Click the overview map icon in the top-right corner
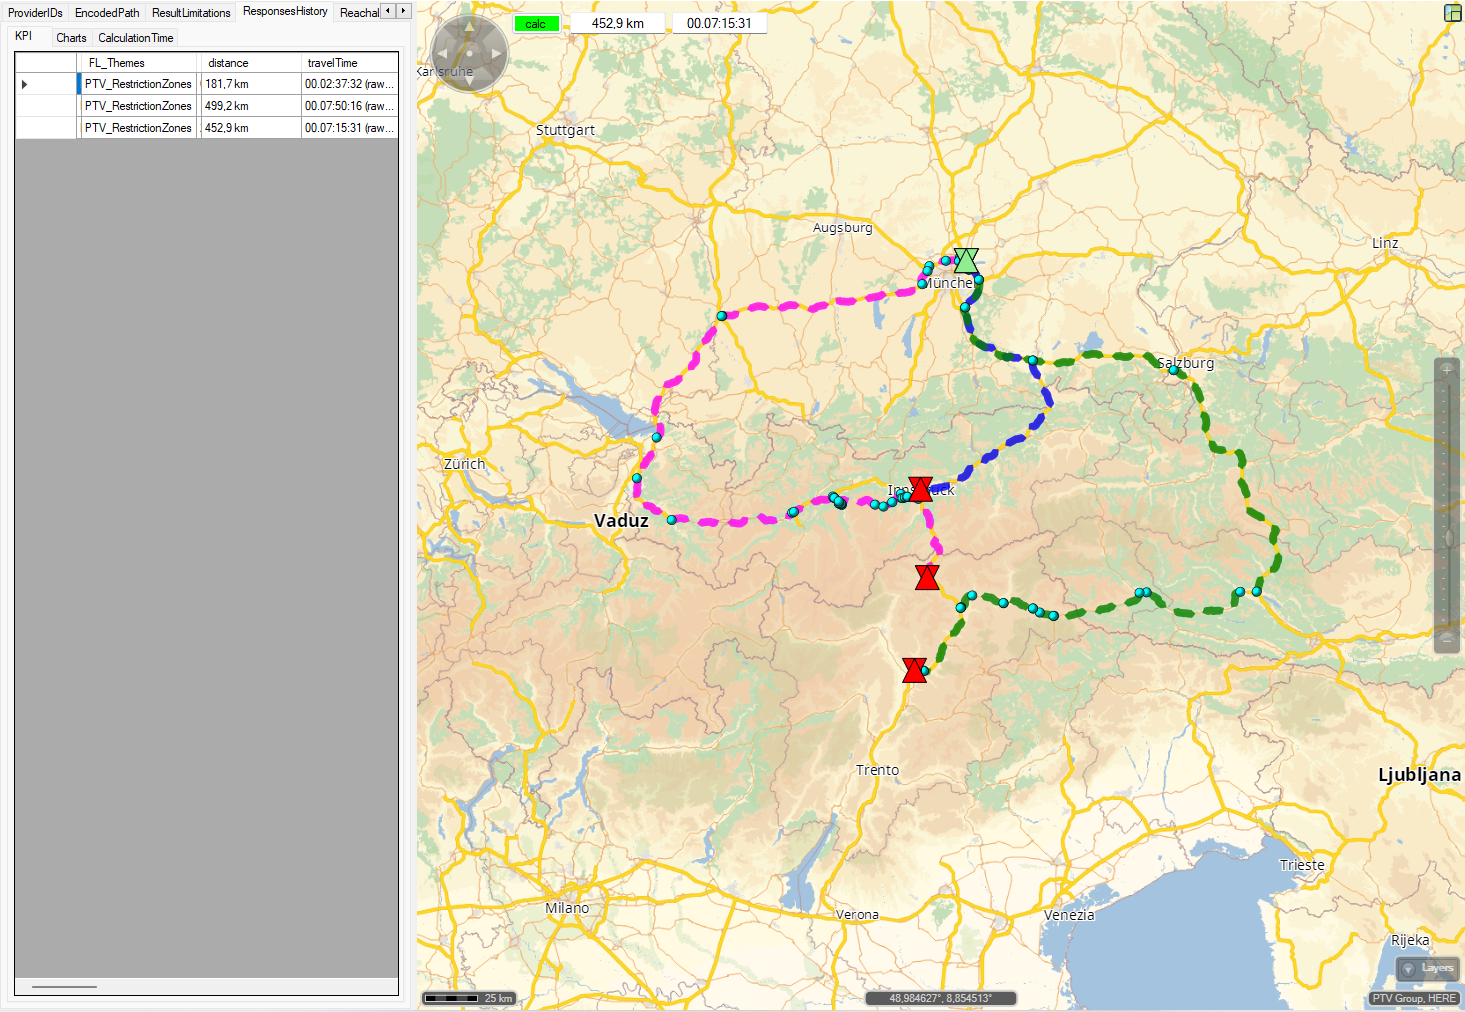This screenshot has height=1012, width=1465. [x=1453, y=13]
